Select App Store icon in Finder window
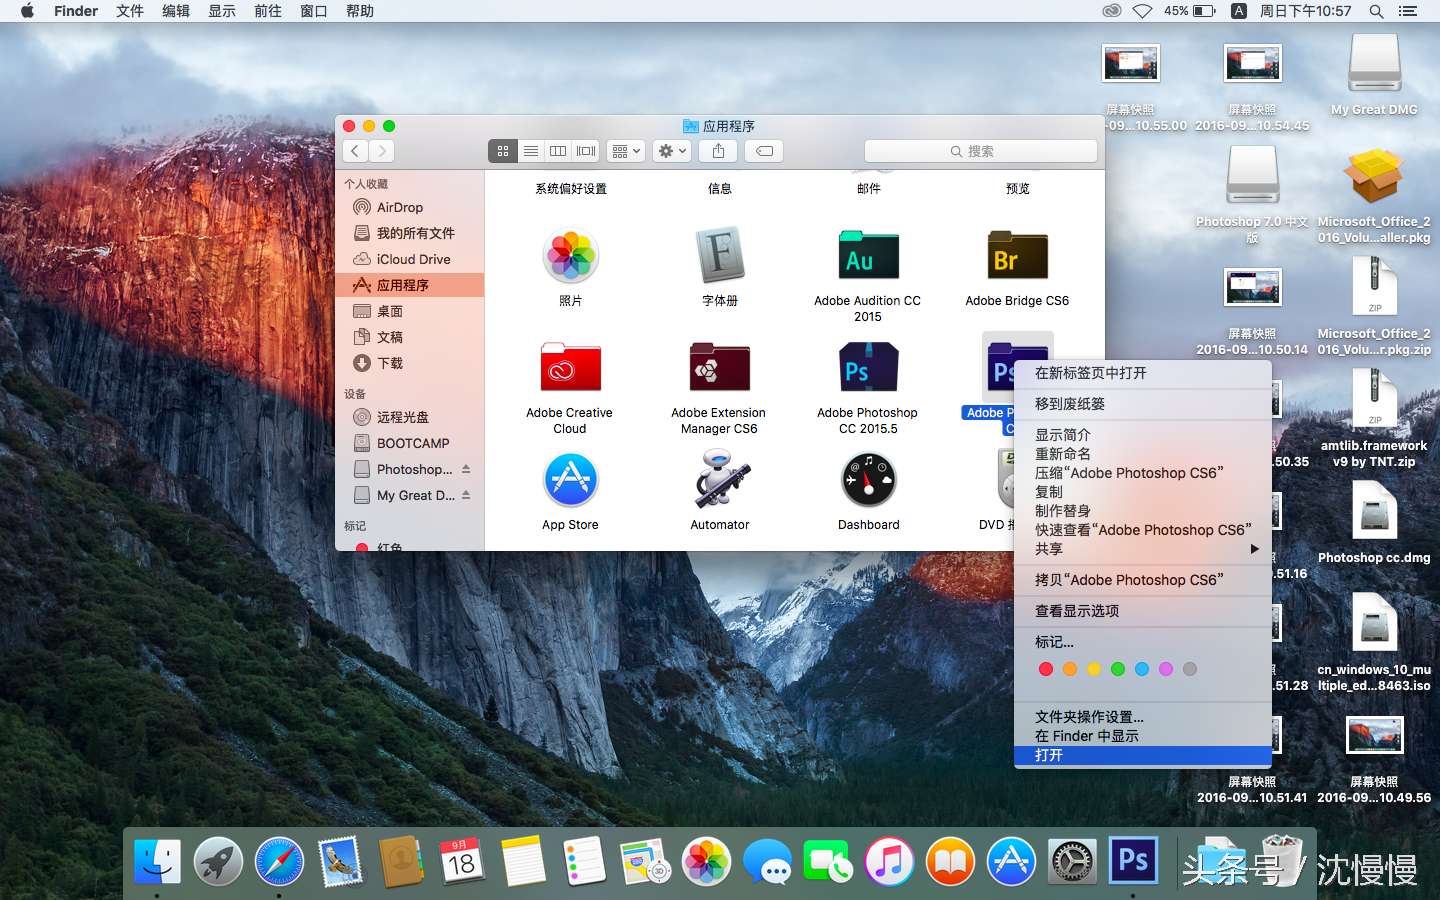Viewport: 1440px width, 900px height. (570, 480)
